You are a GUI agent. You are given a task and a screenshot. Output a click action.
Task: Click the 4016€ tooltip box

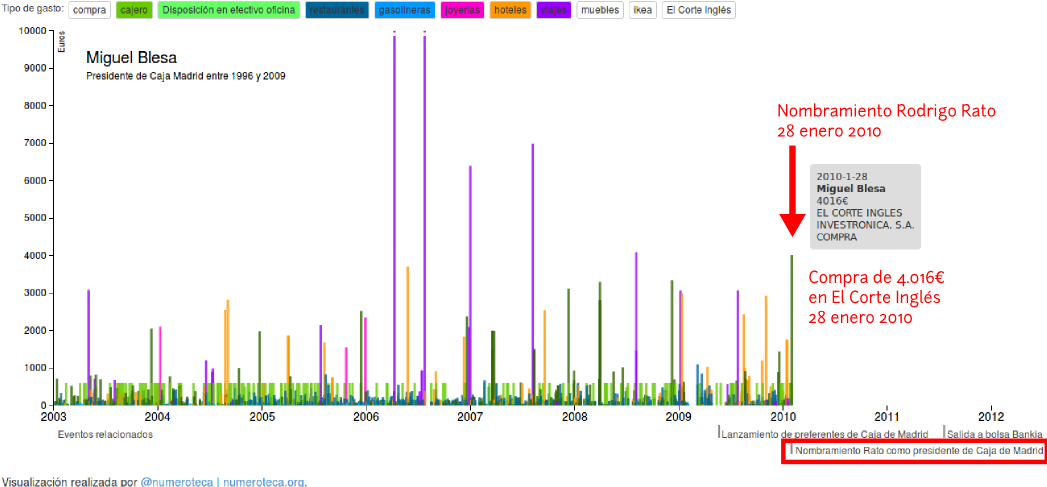(x=864, y=206)
